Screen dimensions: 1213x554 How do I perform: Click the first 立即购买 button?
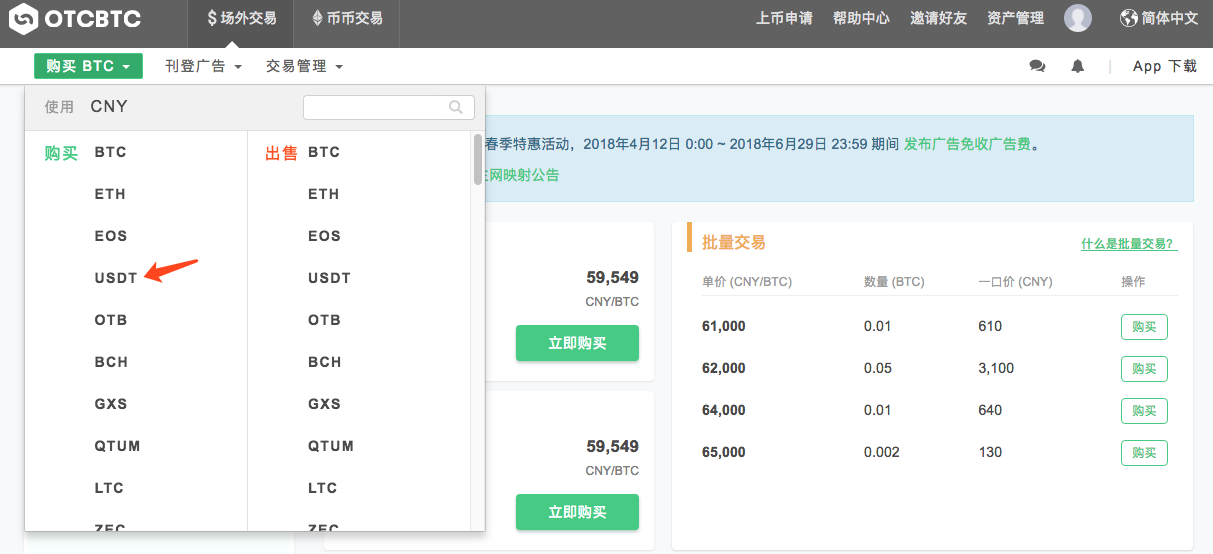pos(577,343)
